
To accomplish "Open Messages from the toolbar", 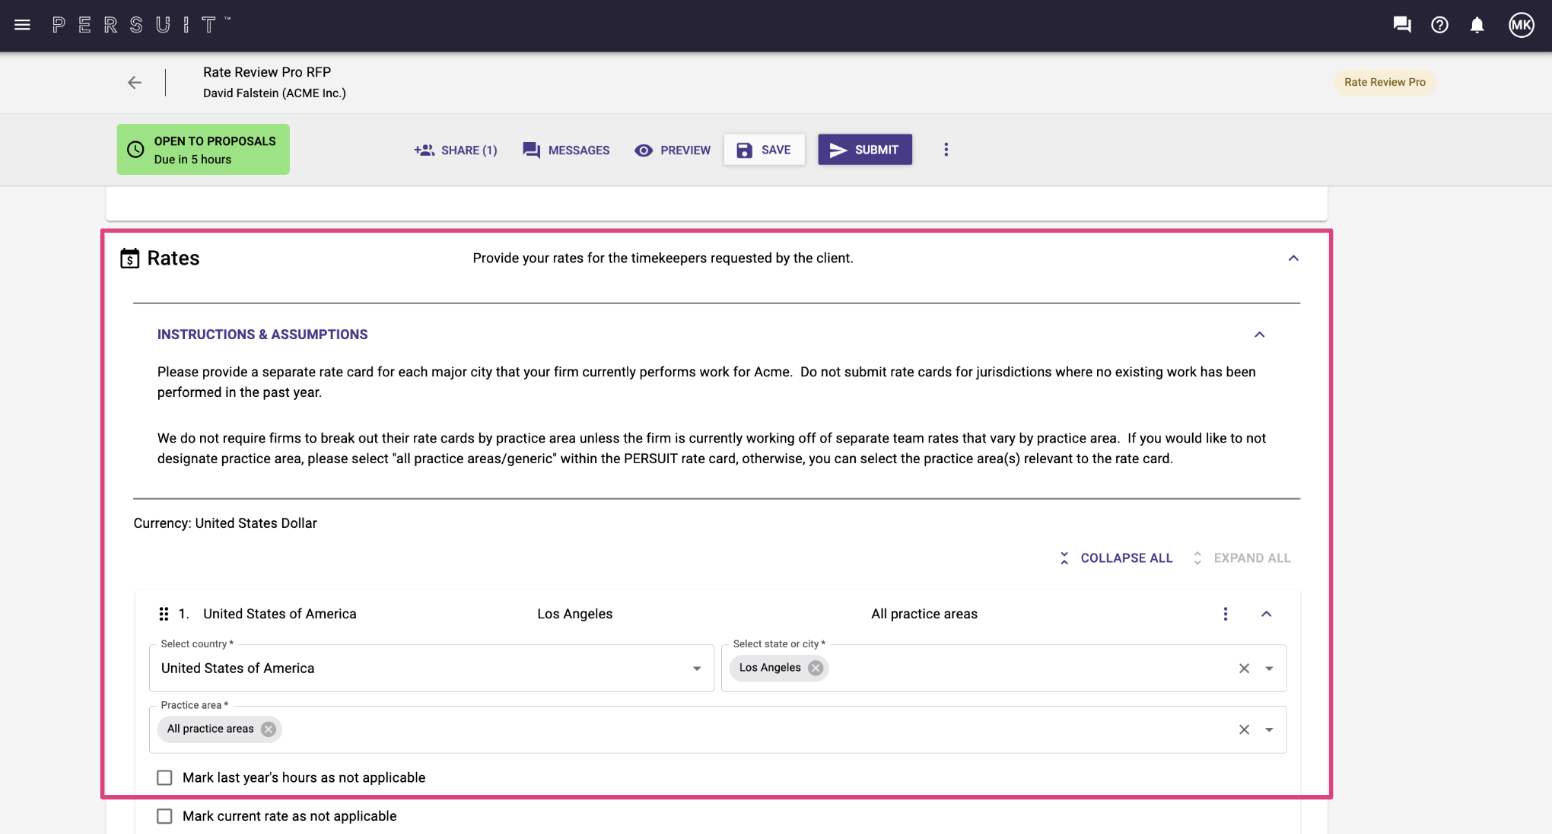I will click(x=566, y=150).
